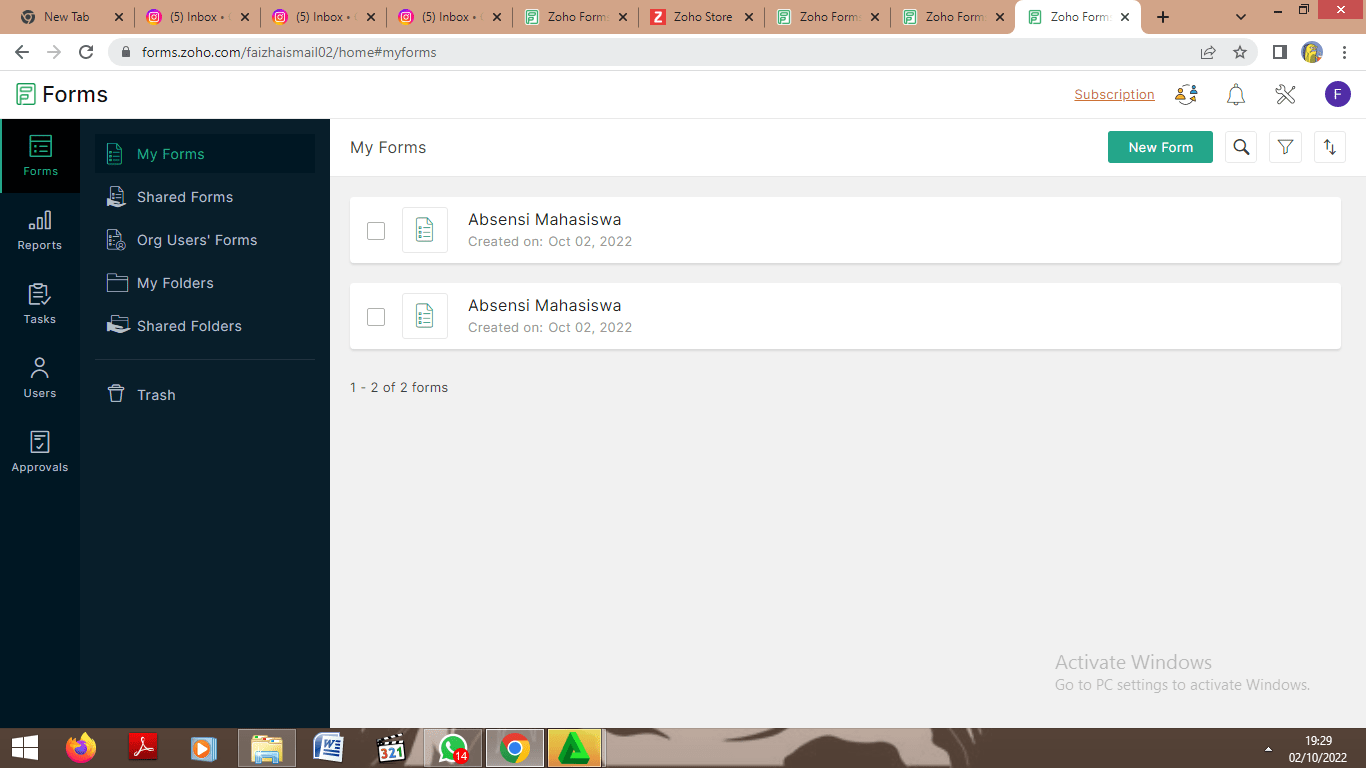1366x768 pixels.
Task: Select Org Users' Forms in sidebar
Action: point(205,240)
